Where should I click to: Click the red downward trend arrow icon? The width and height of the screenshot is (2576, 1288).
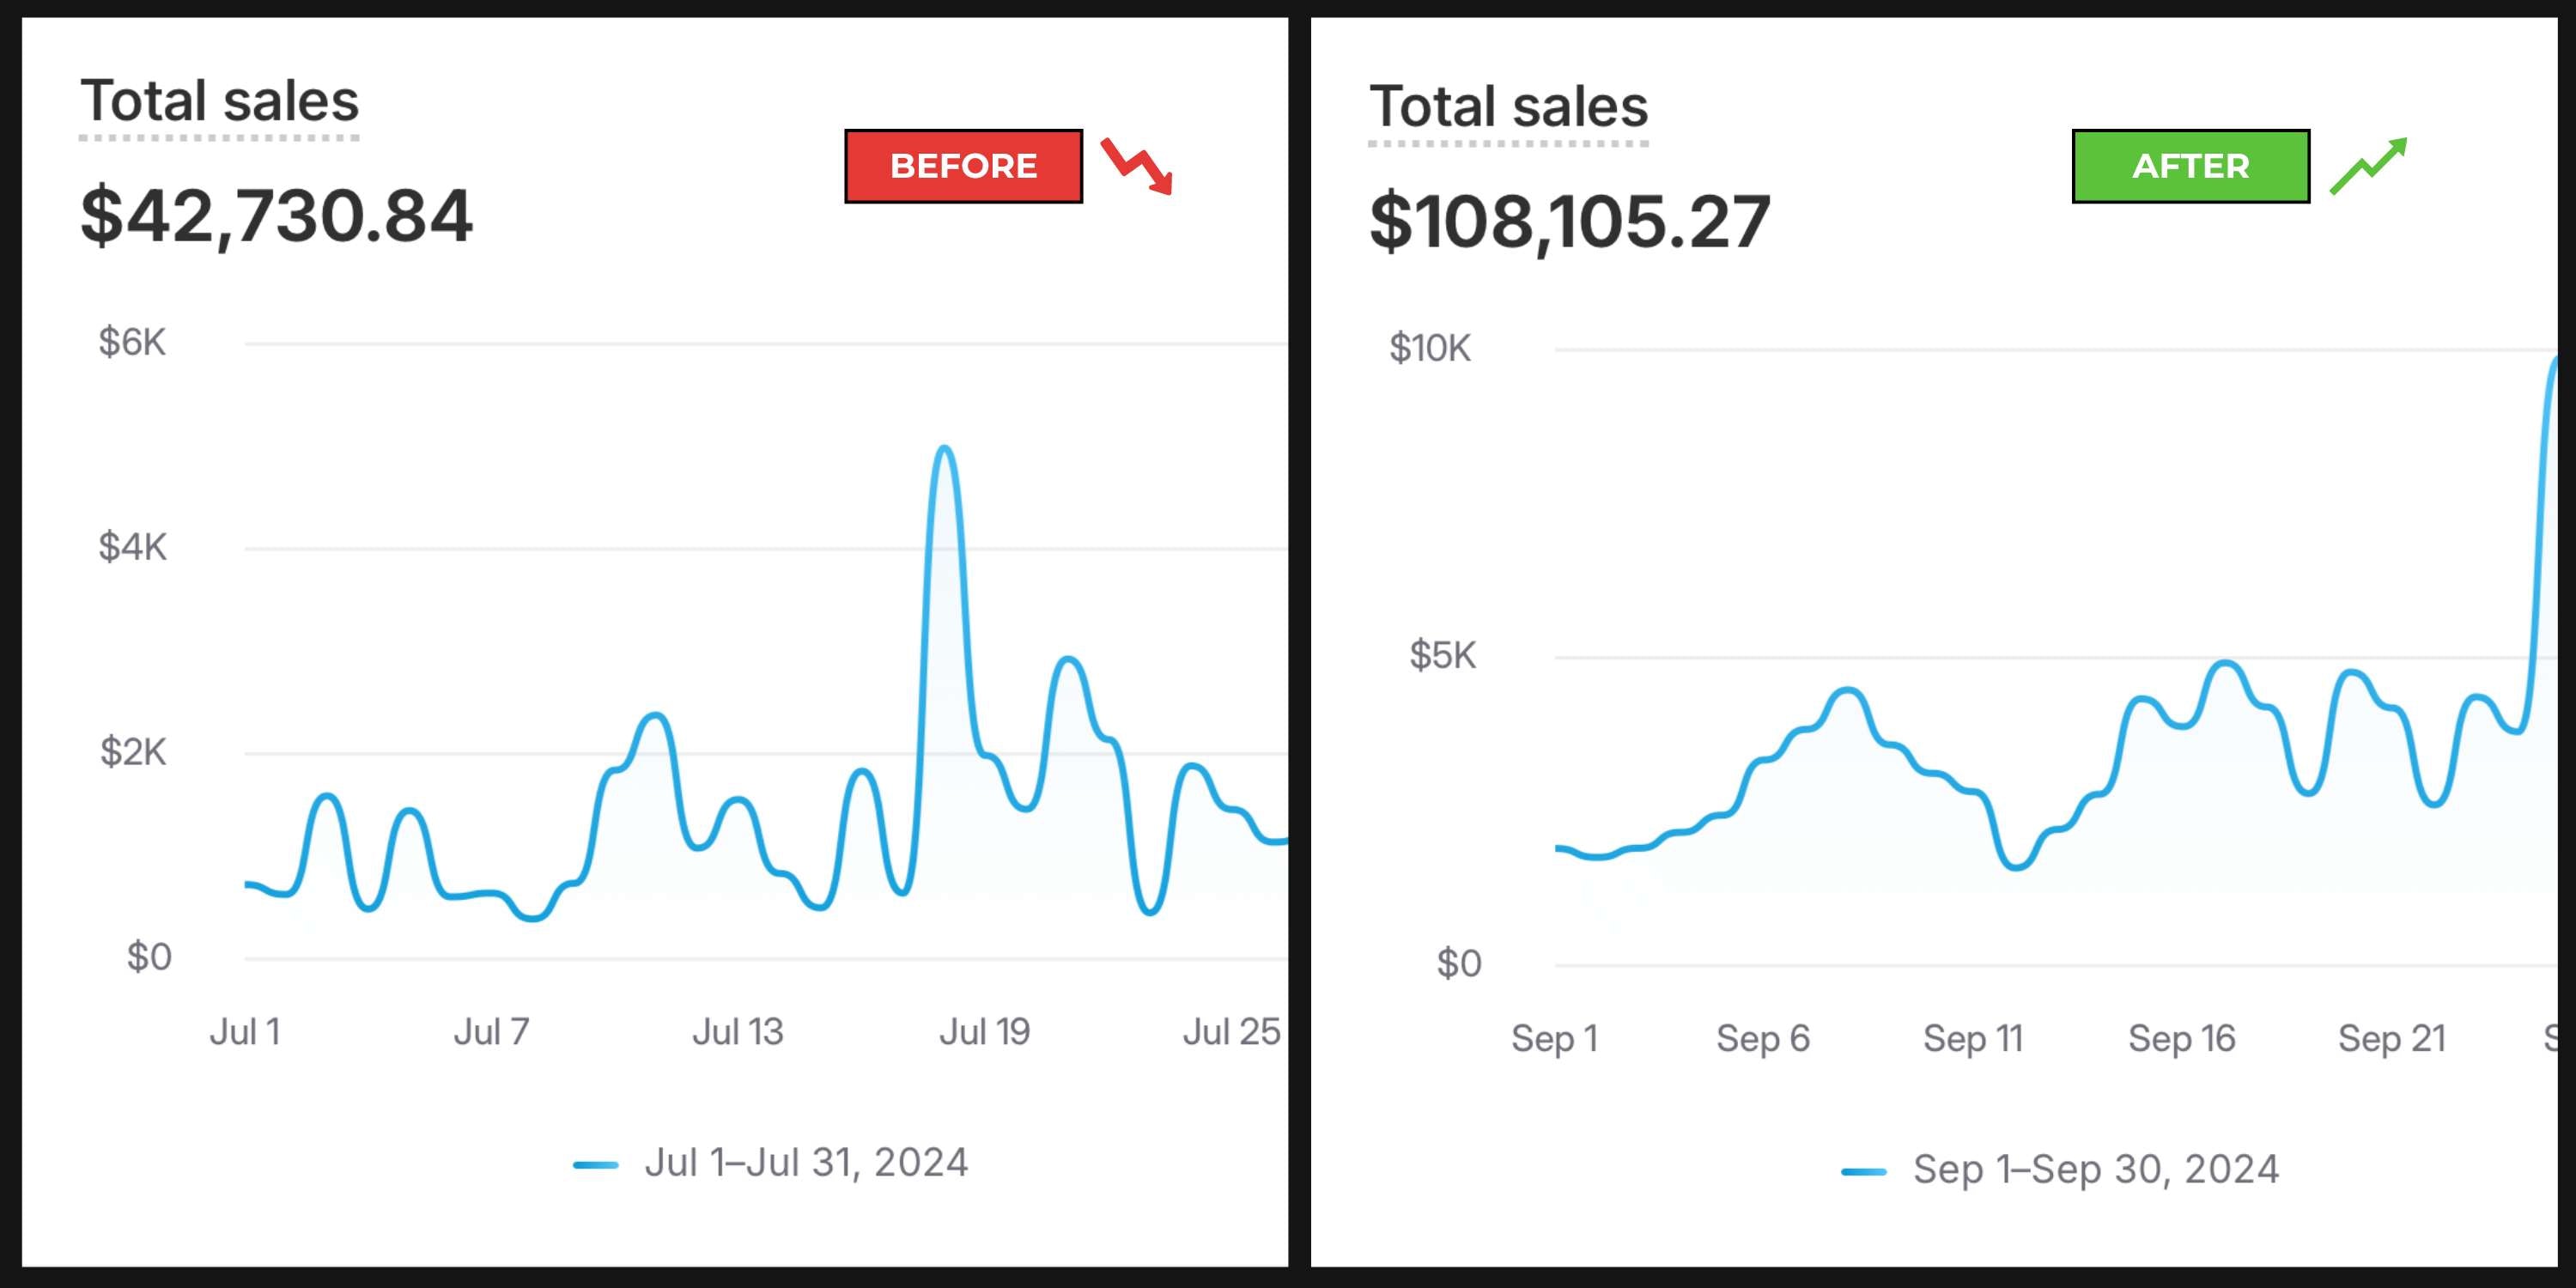[1137, 166]
